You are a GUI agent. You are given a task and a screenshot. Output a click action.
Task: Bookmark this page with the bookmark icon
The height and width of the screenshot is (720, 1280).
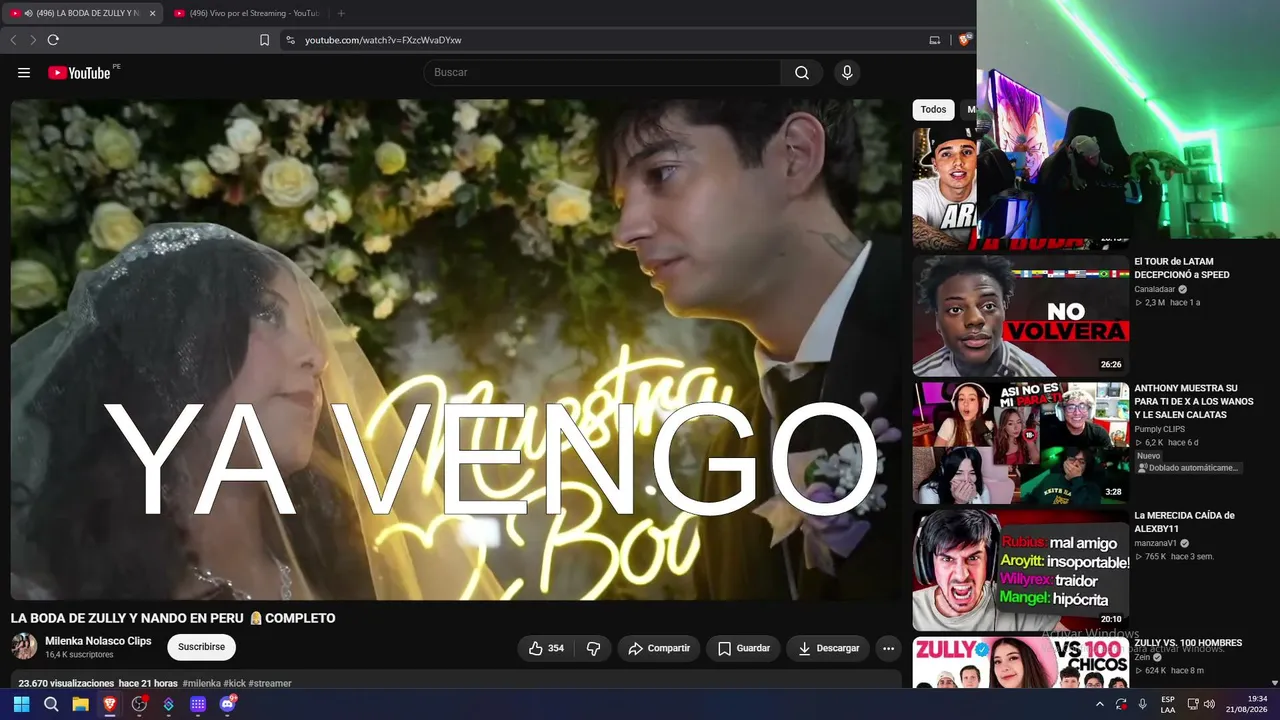(264, 40)
